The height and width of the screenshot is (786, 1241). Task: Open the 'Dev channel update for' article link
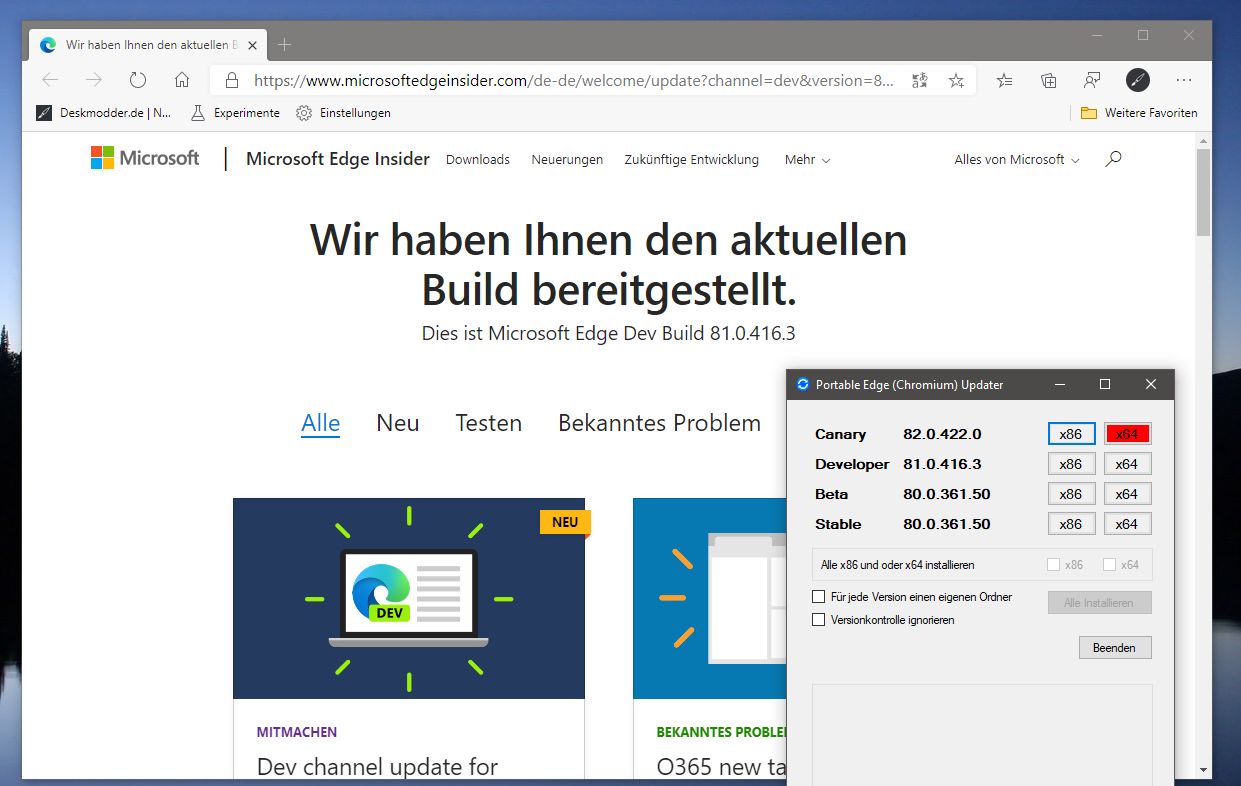pos(377,767)
